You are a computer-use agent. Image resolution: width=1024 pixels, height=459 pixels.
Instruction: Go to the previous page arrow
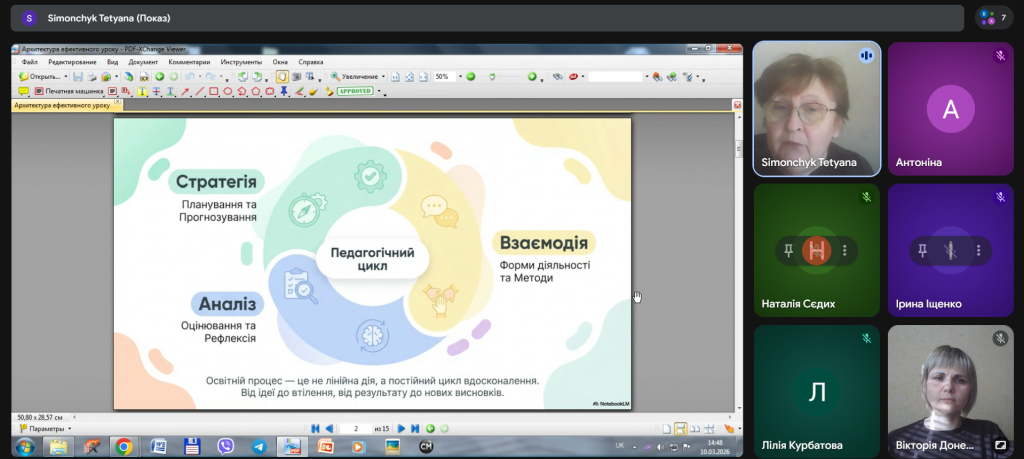(x=329, y=428)
